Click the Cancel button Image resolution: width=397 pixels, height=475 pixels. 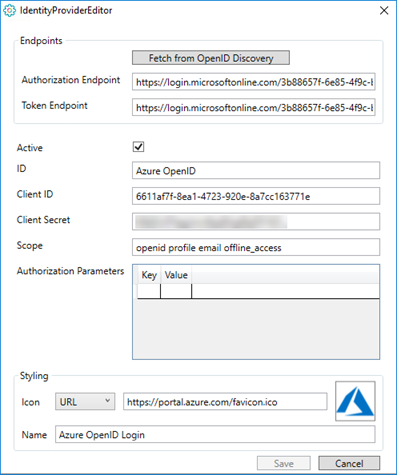349,463
